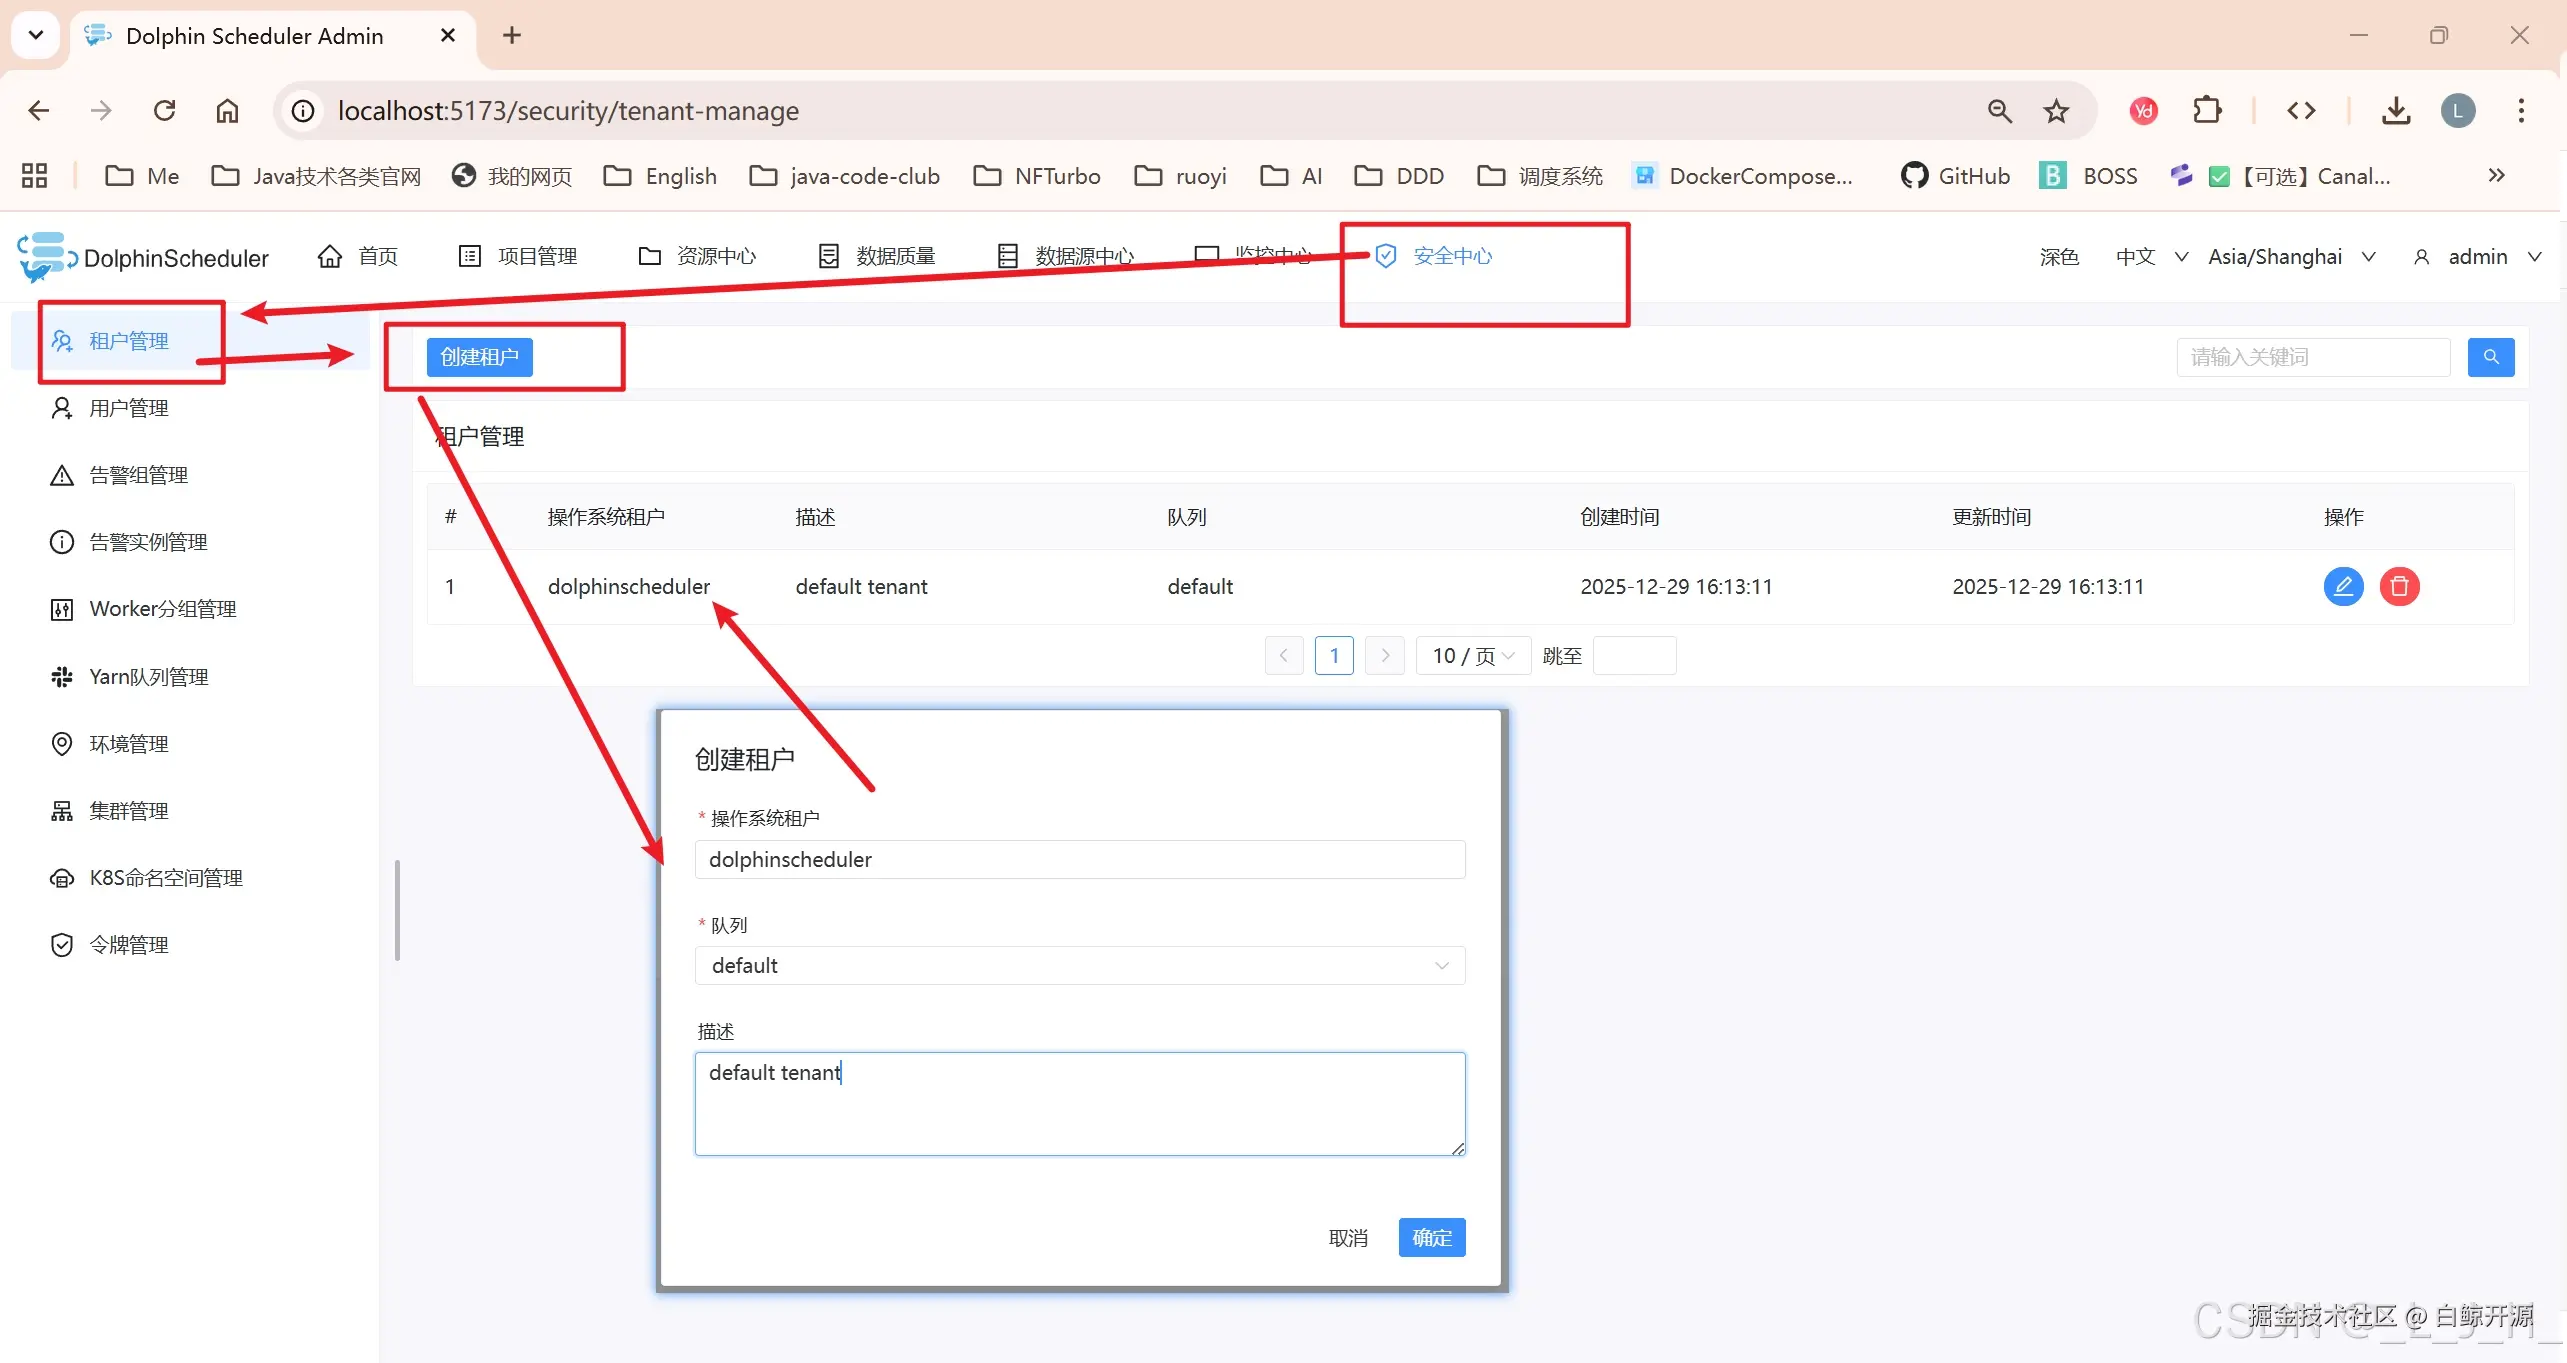The width and height of the screenshot is (2567, 1363).
Task: Bookmark the page with the star icon
Action: pos(2056,111)
